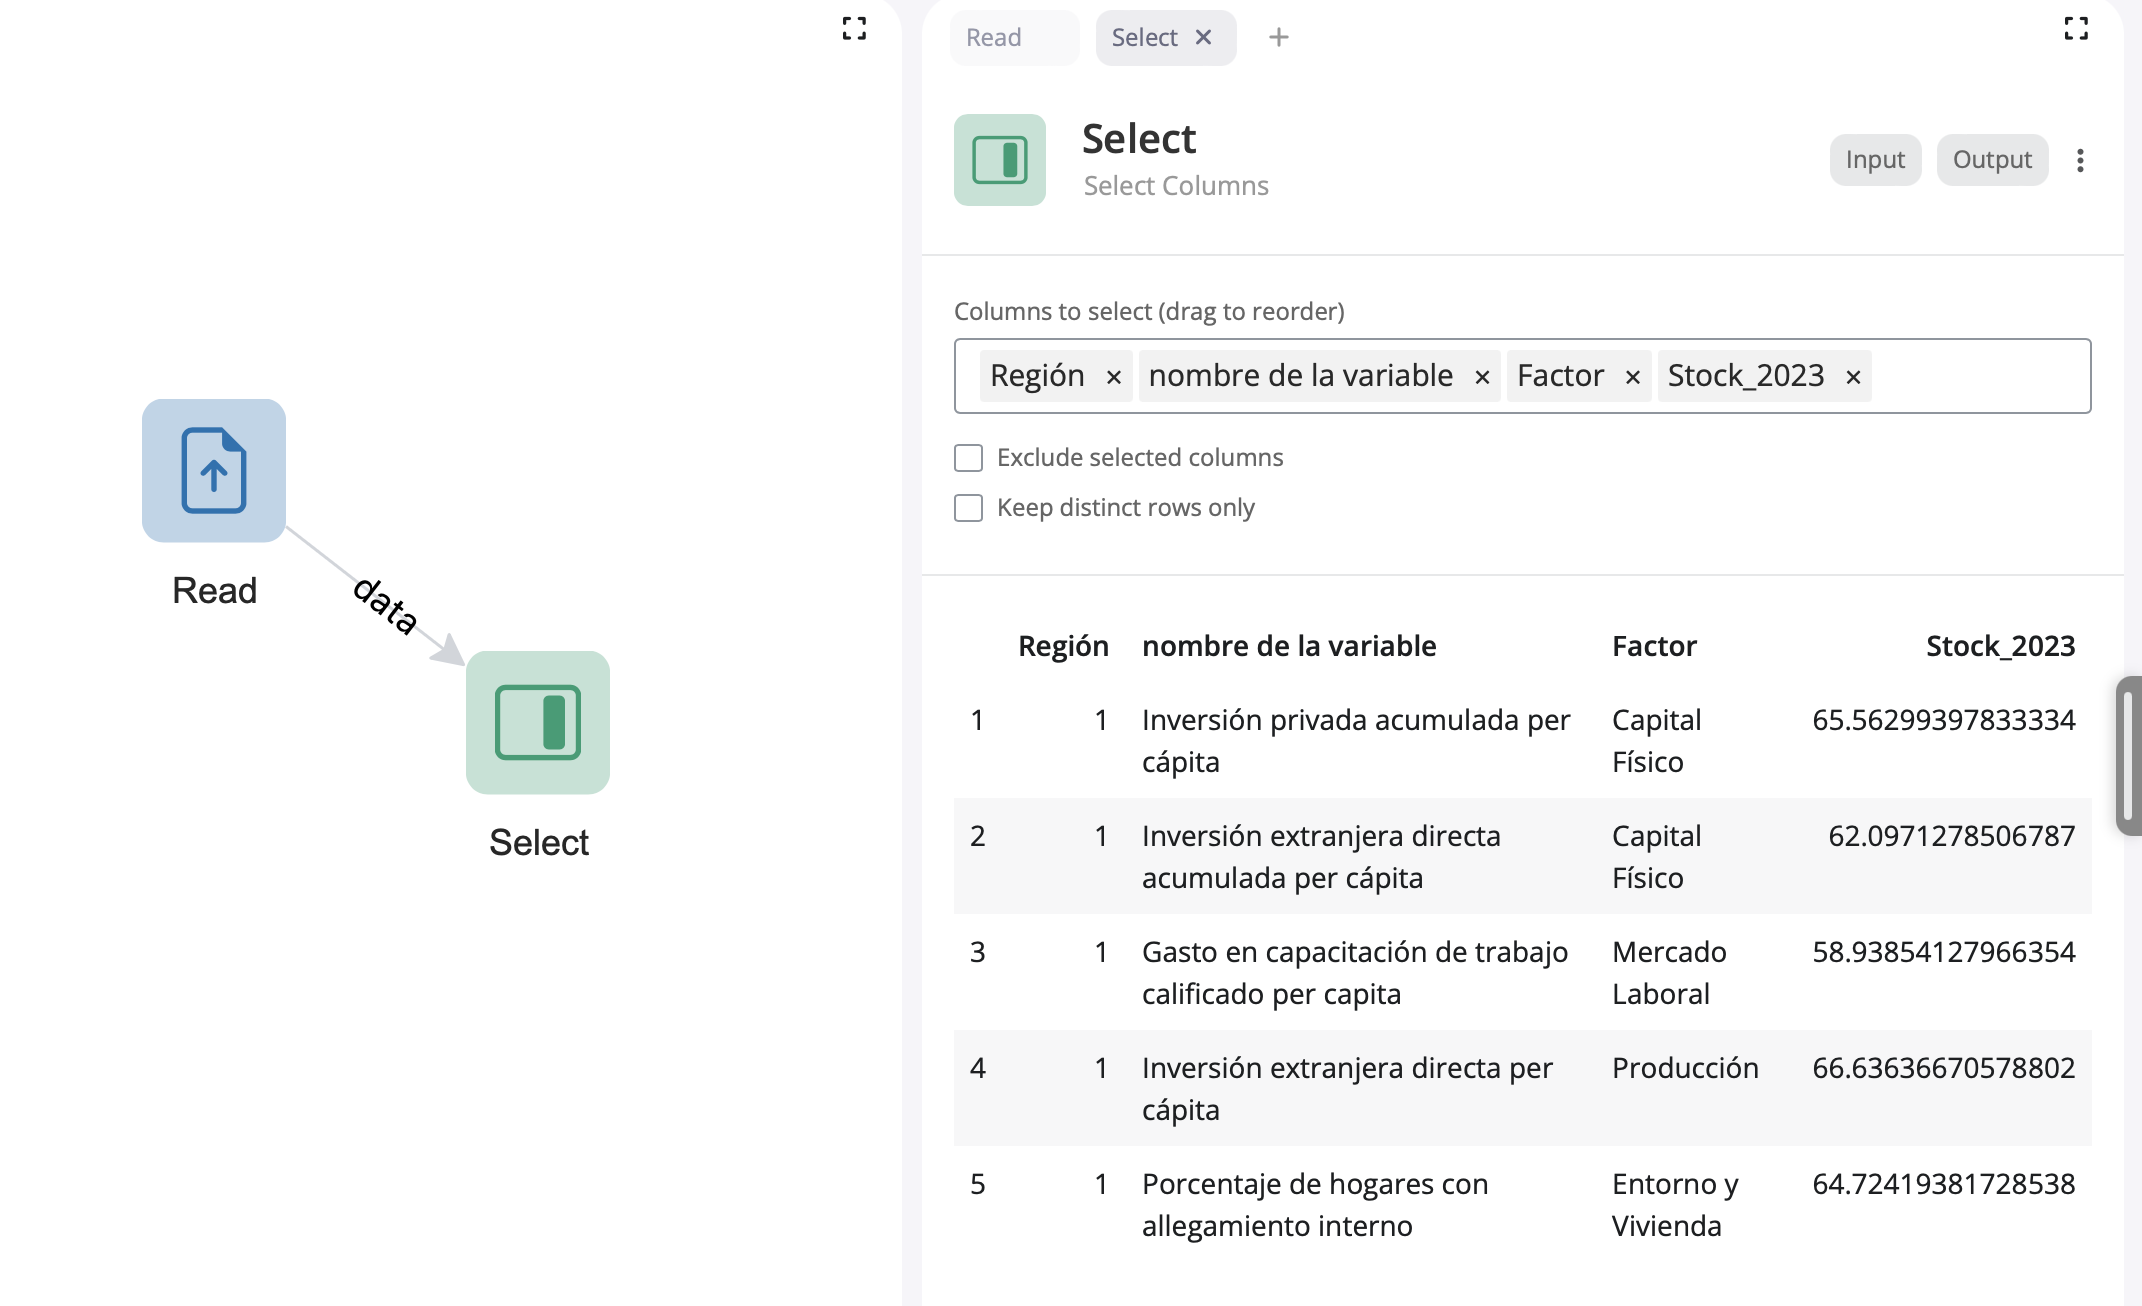Enable Exclude selected columns checkbox
Viewport: 2142px width, 1306px height.
pos(968,458)
